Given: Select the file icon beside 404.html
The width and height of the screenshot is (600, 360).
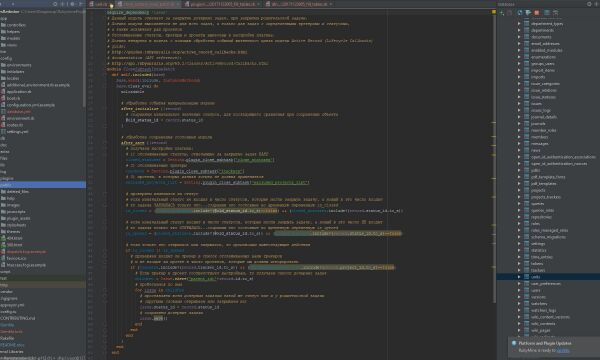Looking at the screenshot, I should coord(3,238).
